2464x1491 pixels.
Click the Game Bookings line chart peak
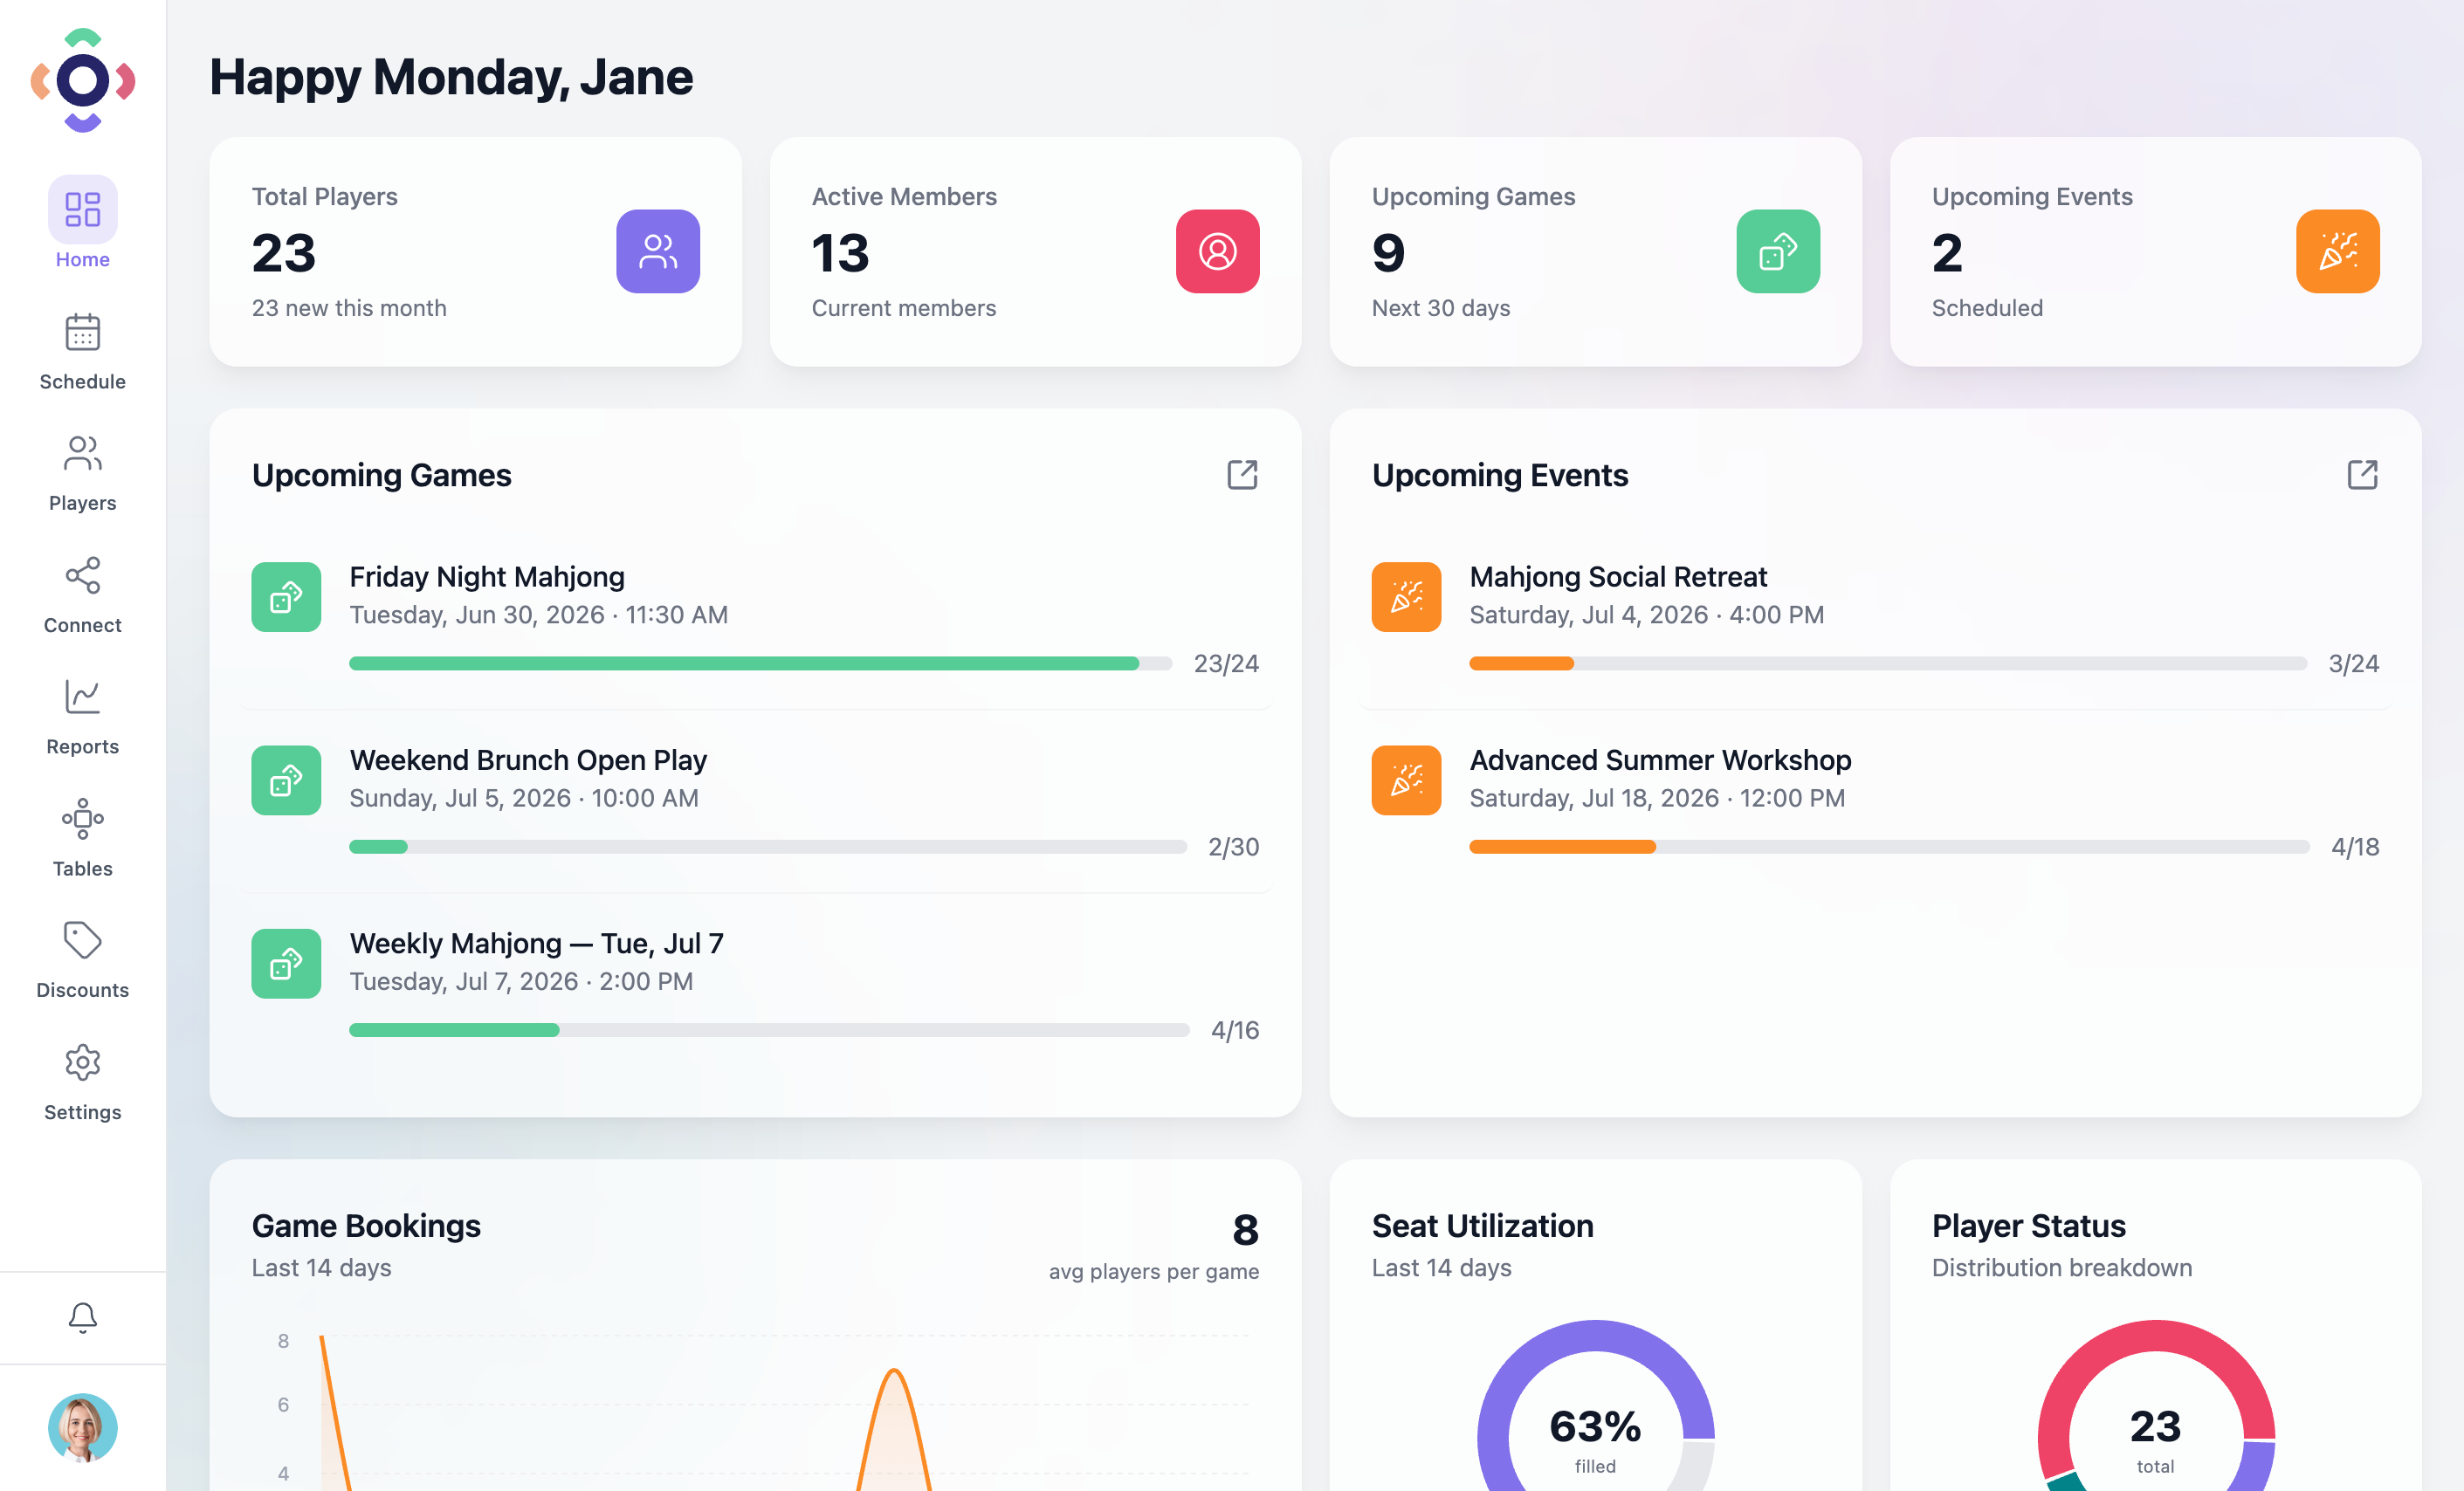point(894,1371)
